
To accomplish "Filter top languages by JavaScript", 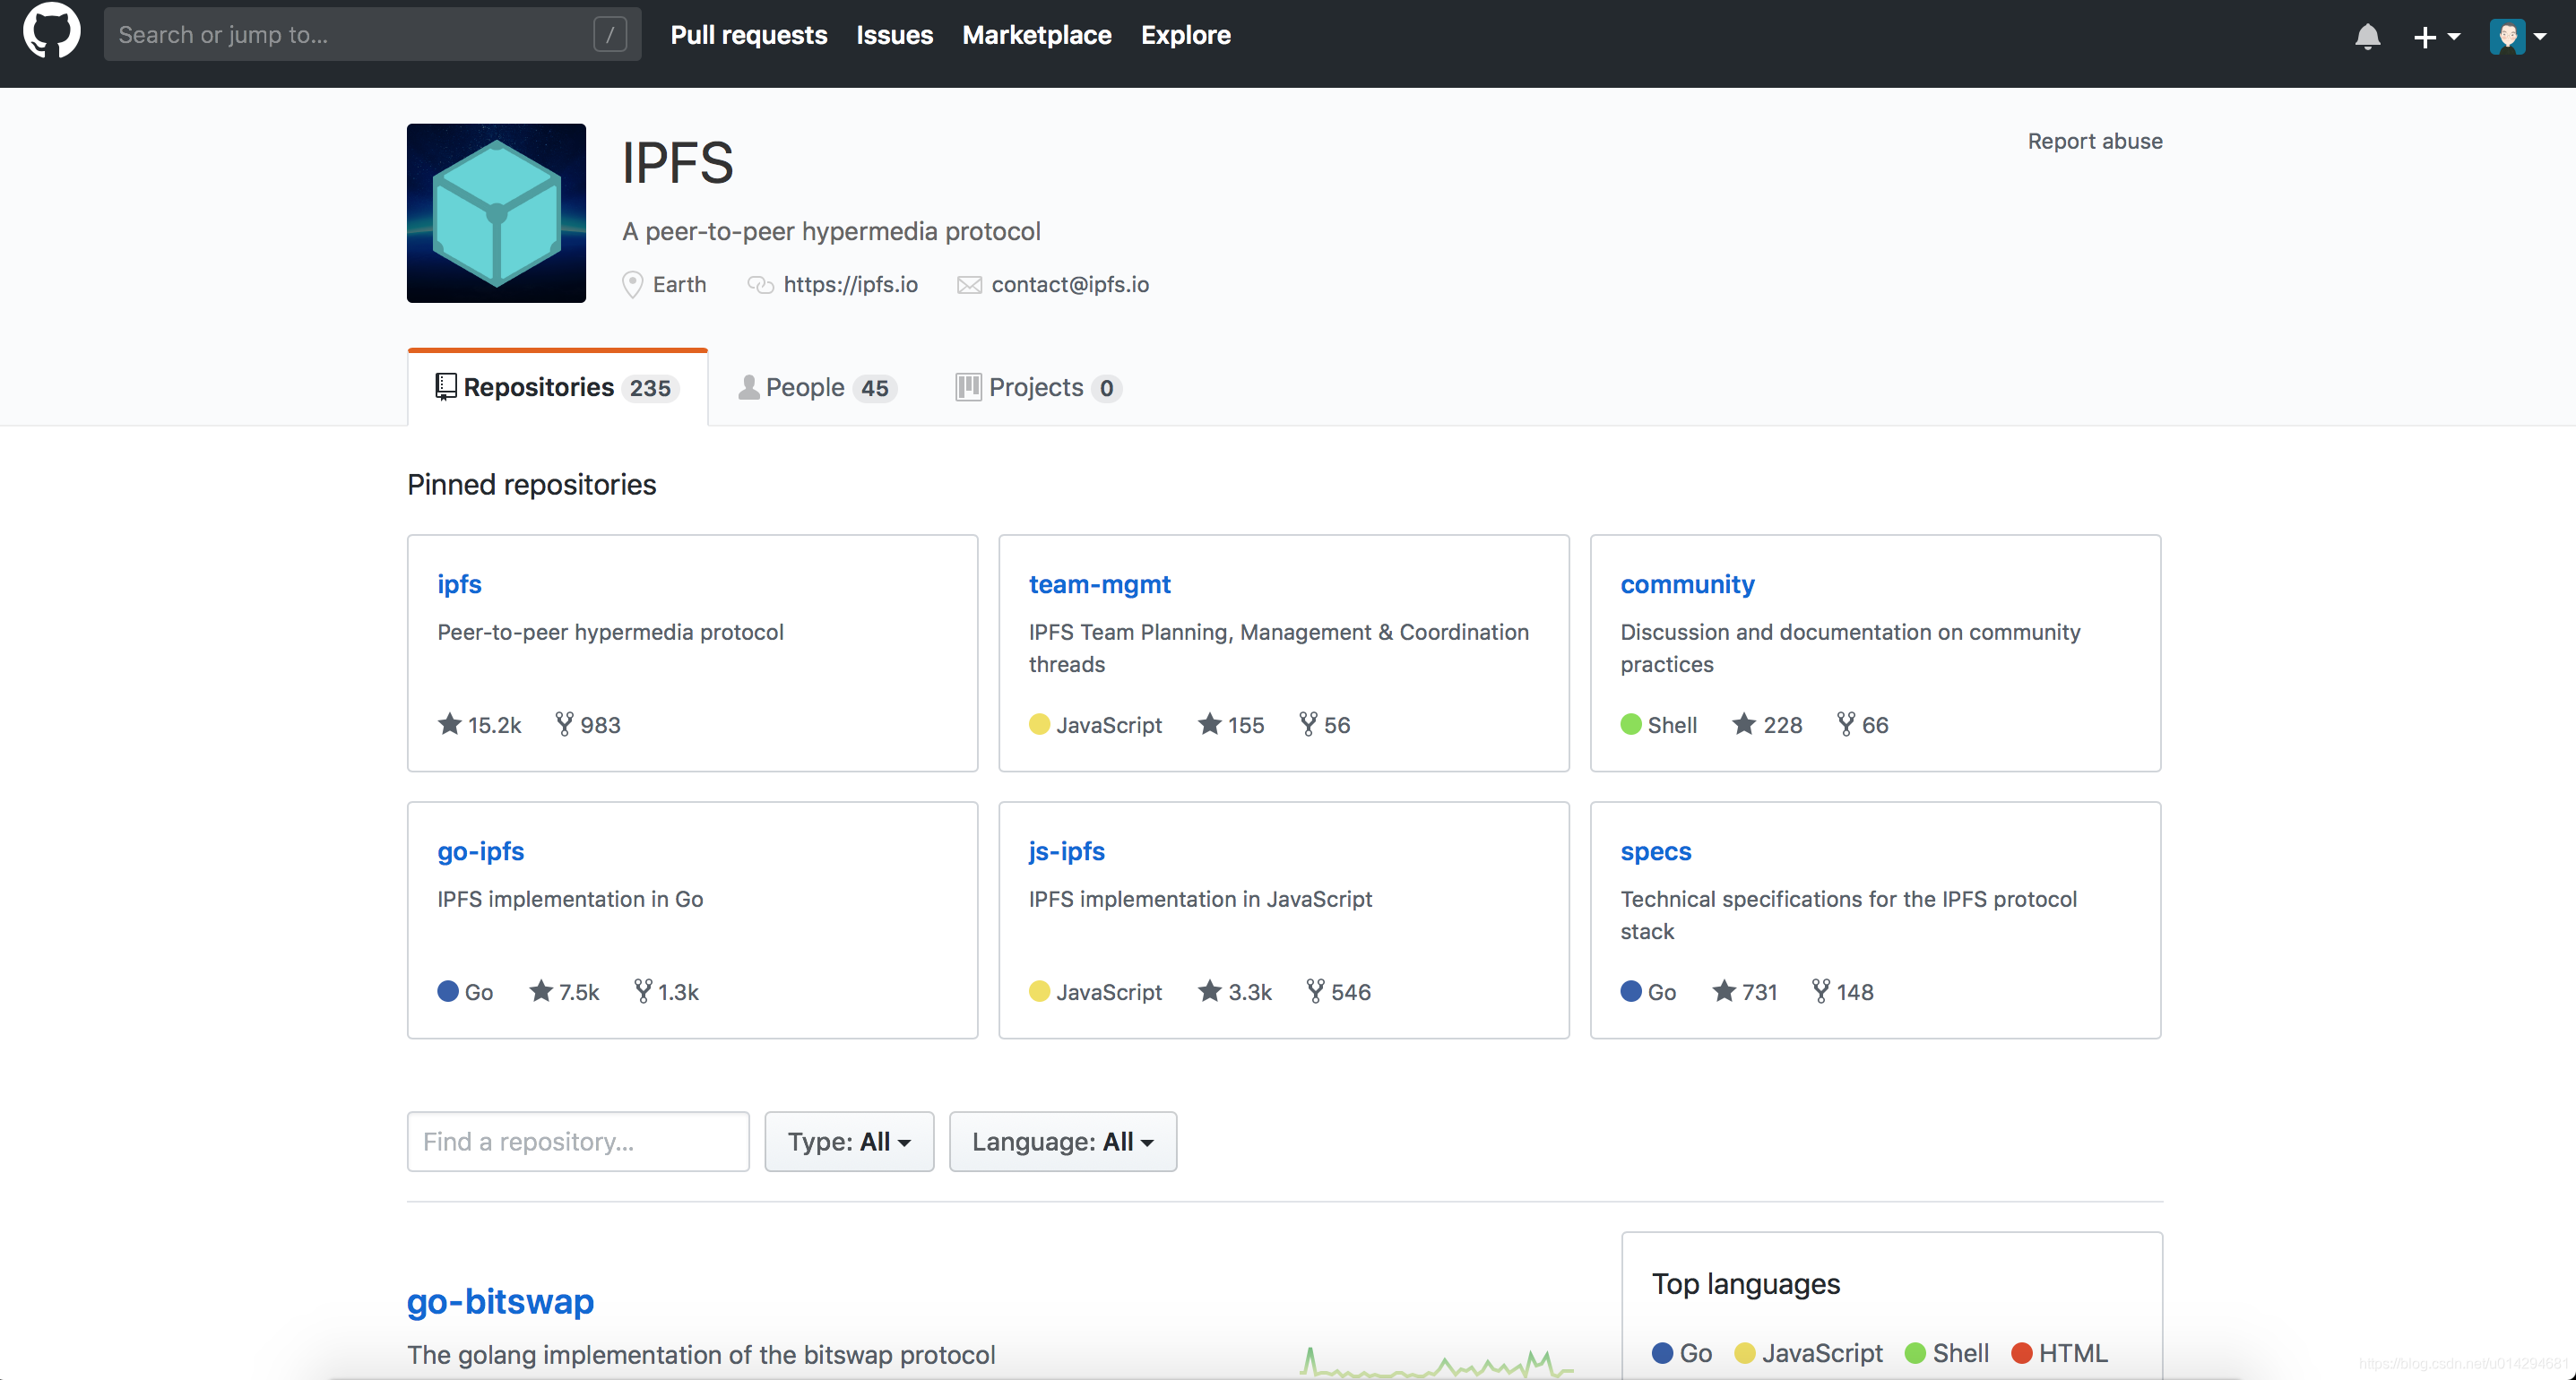I will pos(1808,1353).
